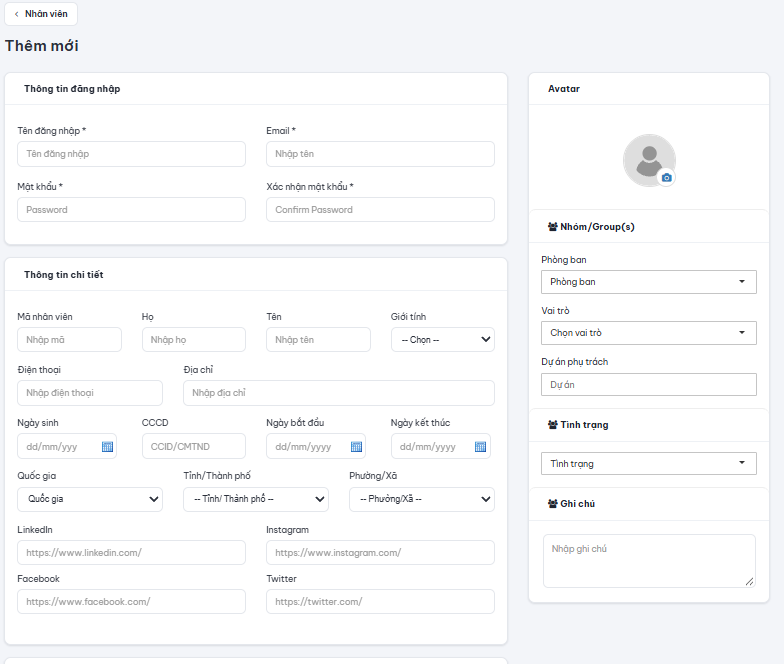Select the Tỉnh/Thành phố dropdown

click(x=256, y=499)
